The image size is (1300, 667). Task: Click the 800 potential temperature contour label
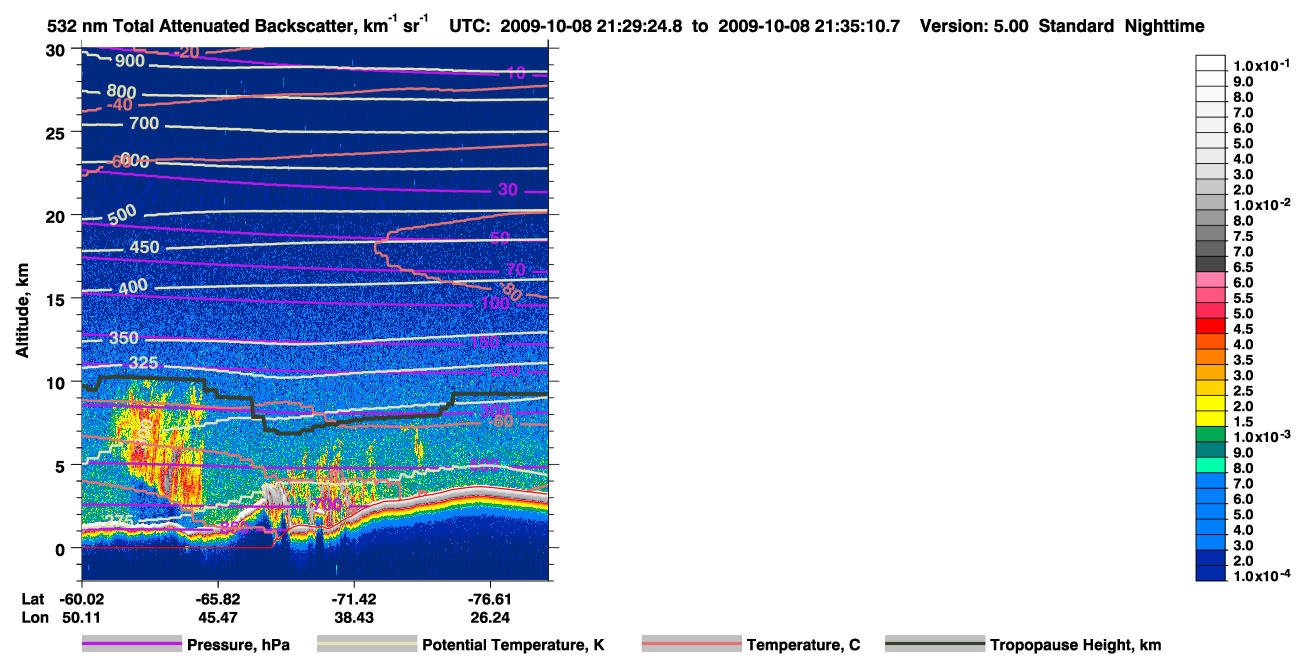(121, 92)
